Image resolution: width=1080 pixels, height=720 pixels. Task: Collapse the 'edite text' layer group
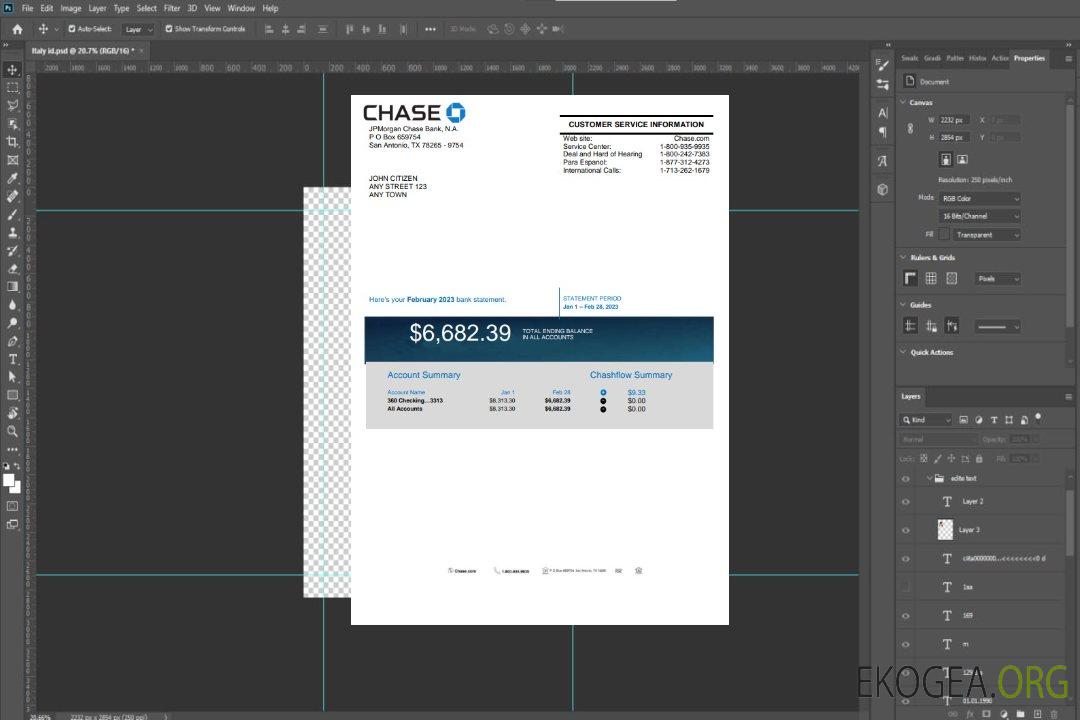(x=929, y=478)
